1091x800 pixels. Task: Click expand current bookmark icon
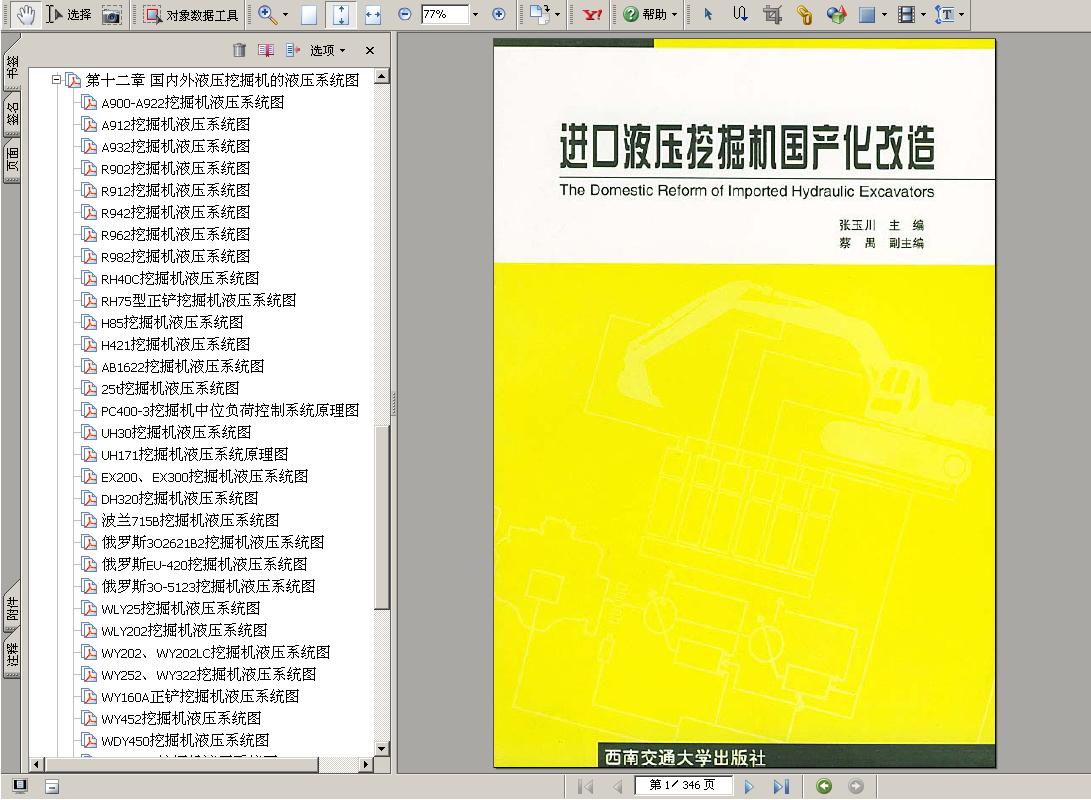click(x=293, y=50)
